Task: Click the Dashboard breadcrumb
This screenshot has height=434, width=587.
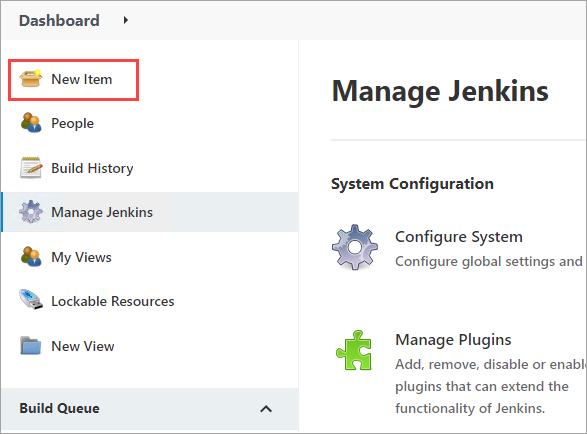Action: (59, 21)
